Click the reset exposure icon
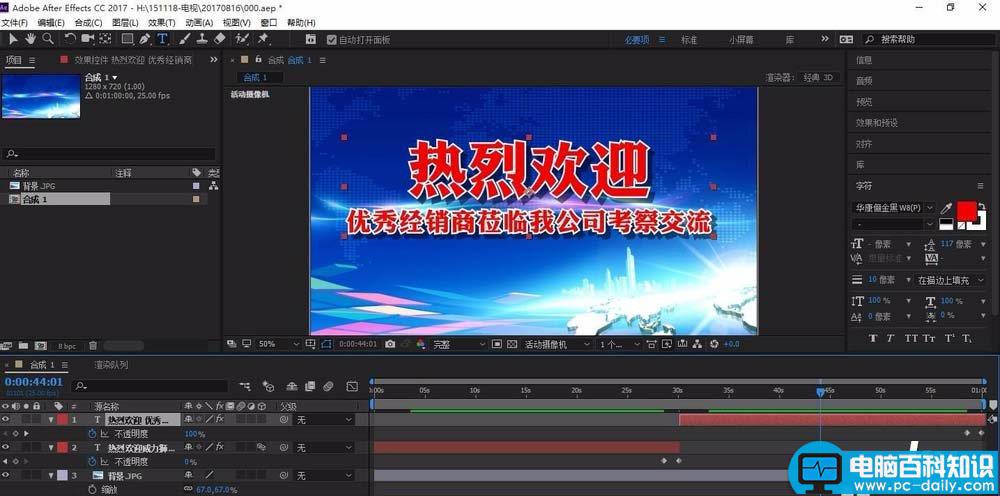Viewport: 1000px width, 496px height. [714, 344]
